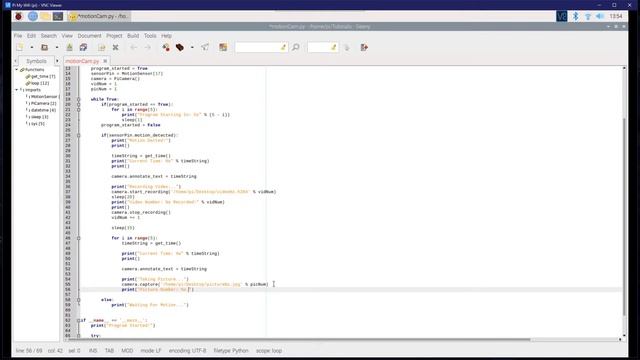Expand the recent files dropdown beside Open
640x360 pixels.
coord(57,47)
